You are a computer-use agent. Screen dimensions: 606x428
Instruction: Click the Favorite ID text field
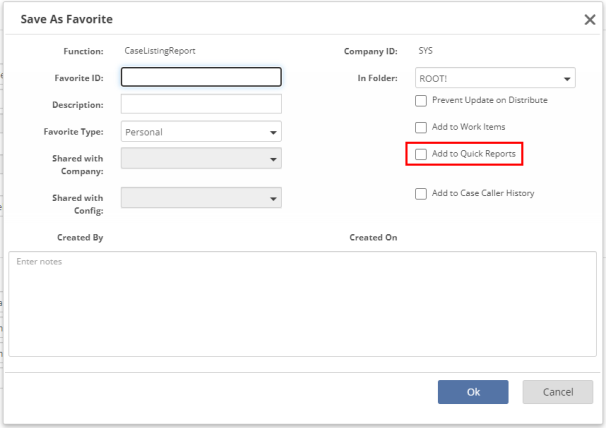[x=201, y=77]
